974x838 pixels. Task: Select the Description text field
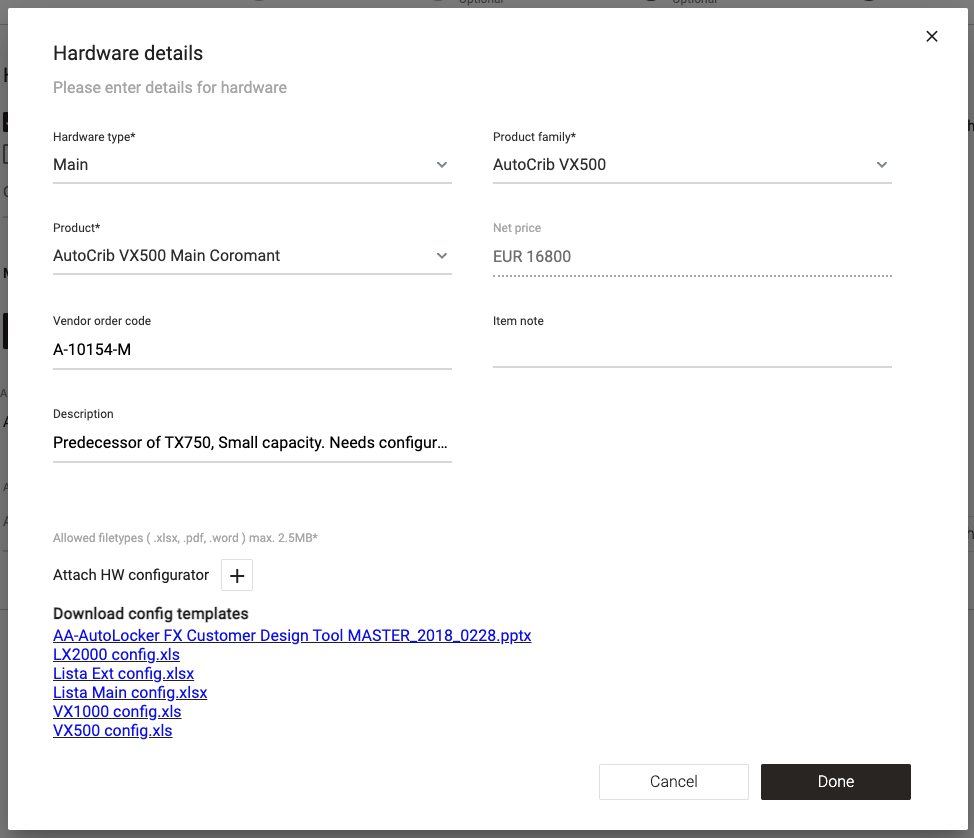(x=252, y=443)
